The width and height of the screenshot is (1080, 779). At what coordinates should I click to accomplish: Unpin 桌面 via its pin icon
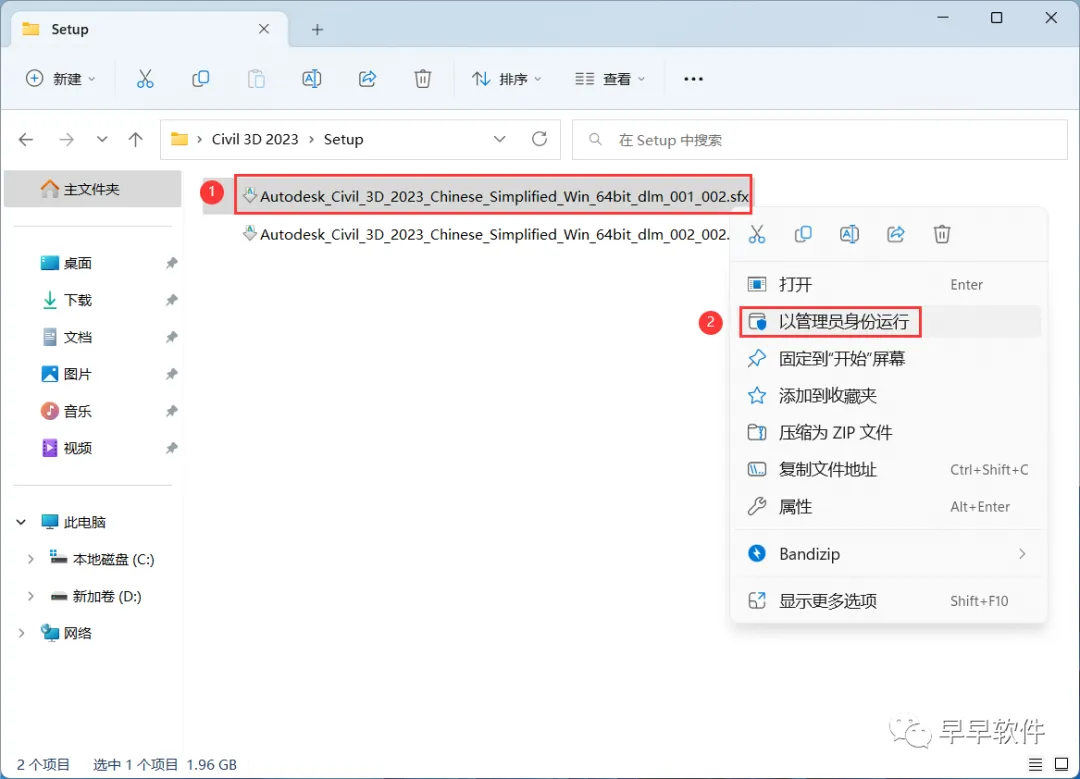click(172, 263)
